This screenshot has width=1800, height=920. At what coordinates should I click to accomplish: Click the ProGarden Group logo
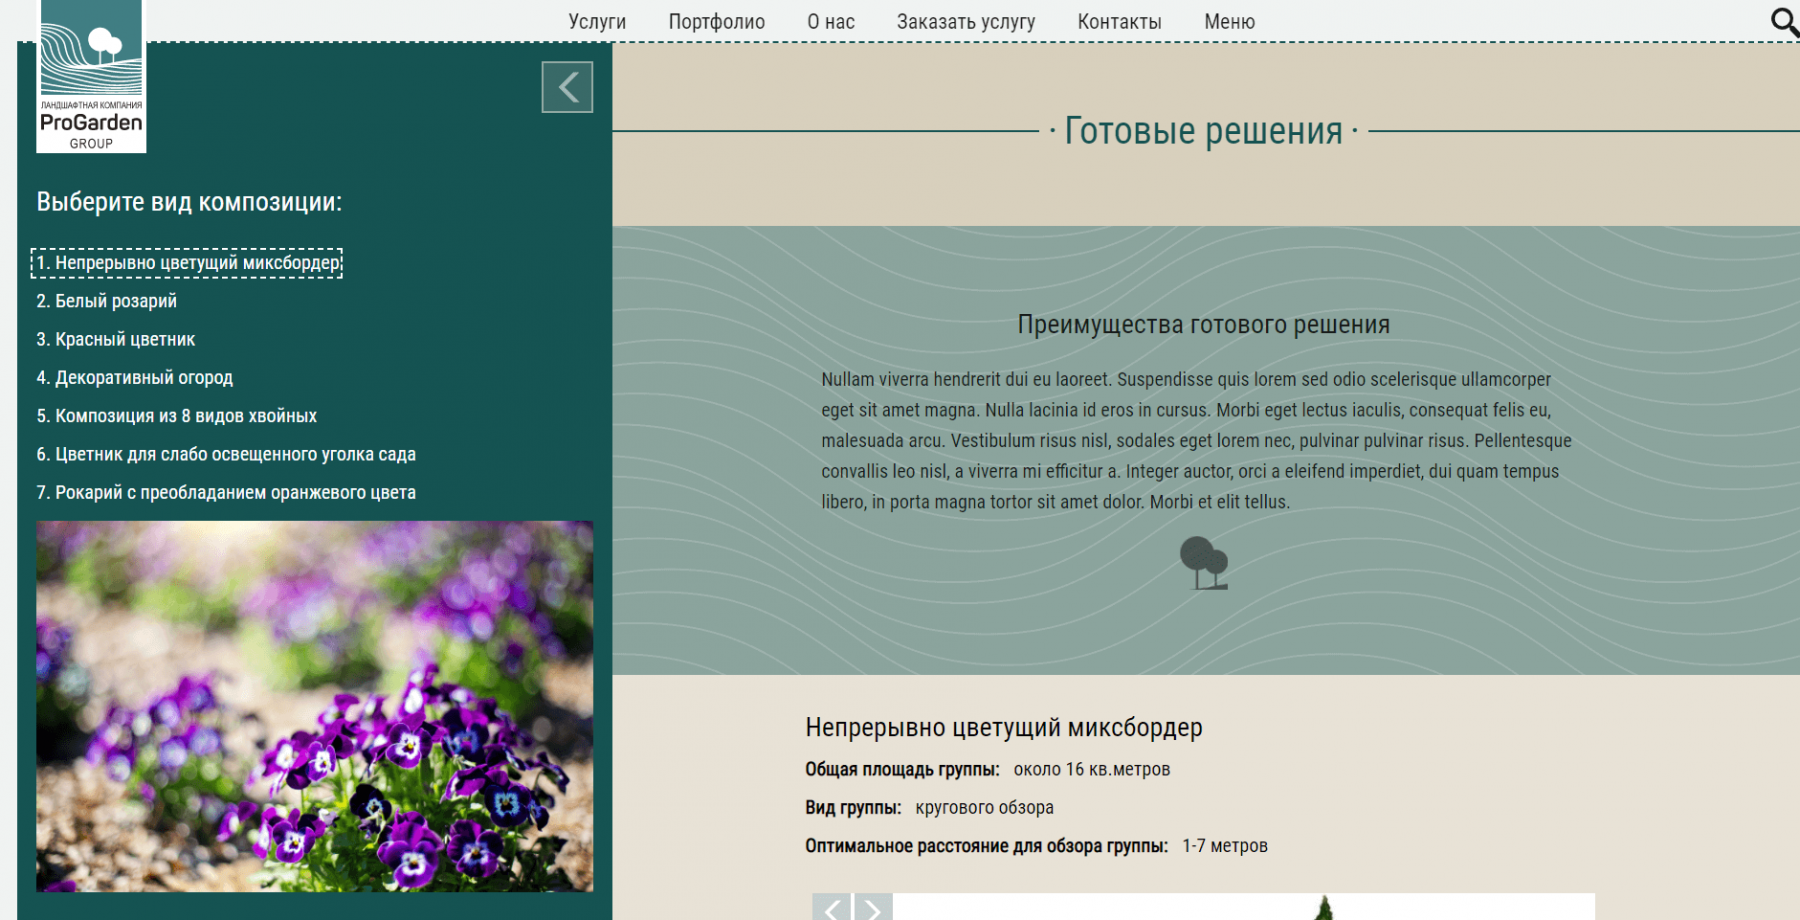[91, 77]
